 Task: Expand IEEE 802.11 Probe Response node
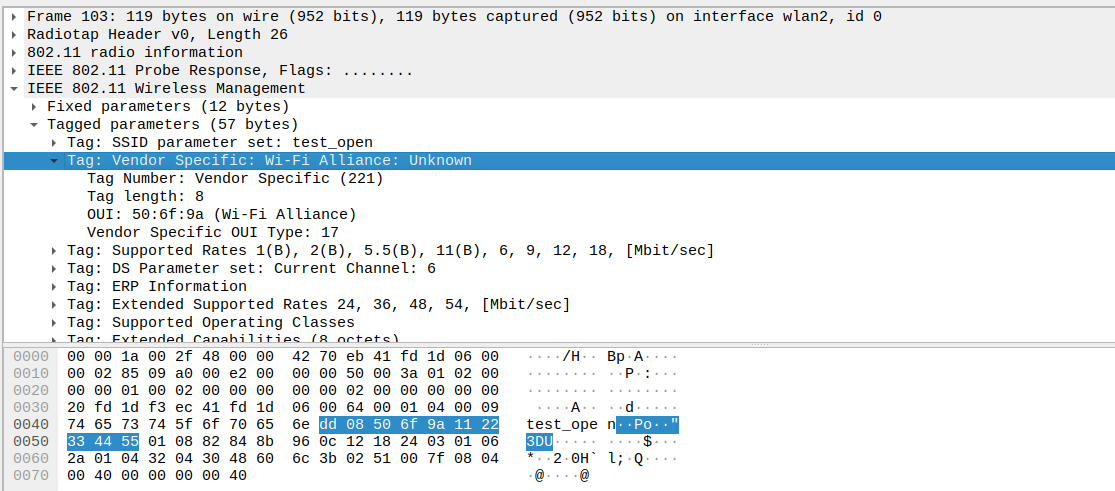[x=14, y=71]
